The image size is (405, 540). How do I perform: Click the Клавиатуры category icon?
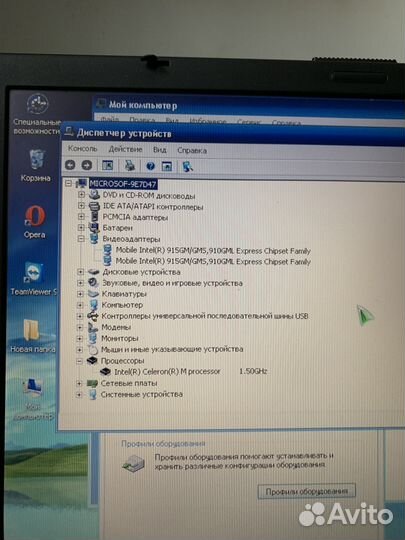(x=93, y=294)
